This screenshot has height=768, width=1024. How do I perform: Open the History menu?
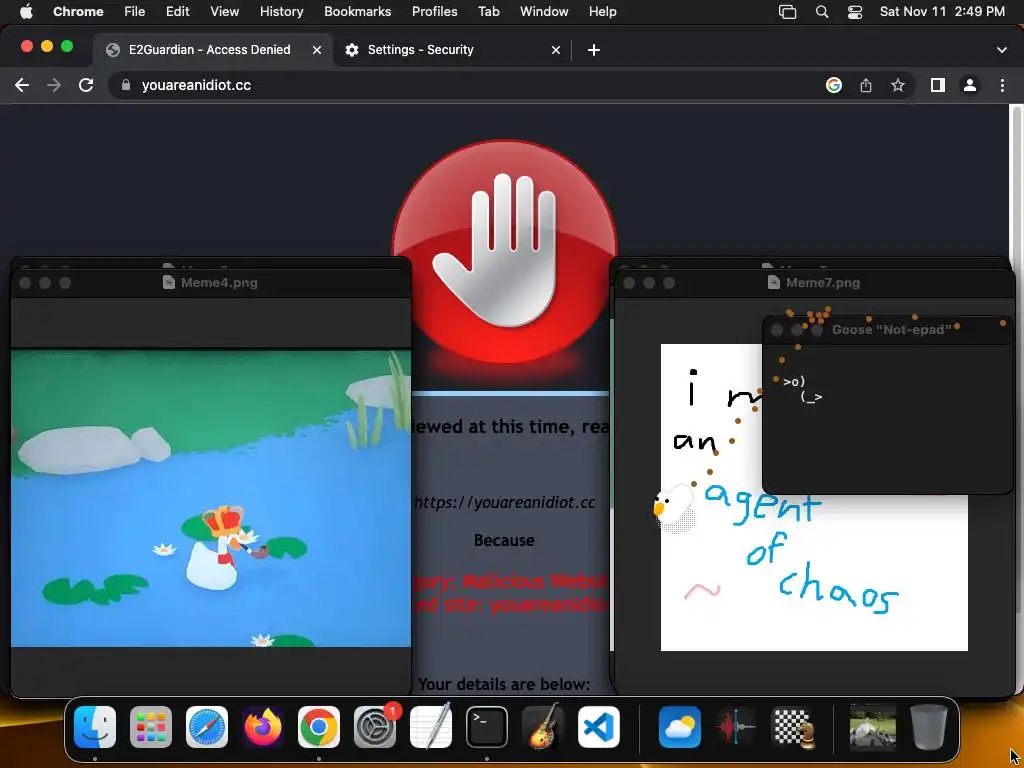(281, 12)
